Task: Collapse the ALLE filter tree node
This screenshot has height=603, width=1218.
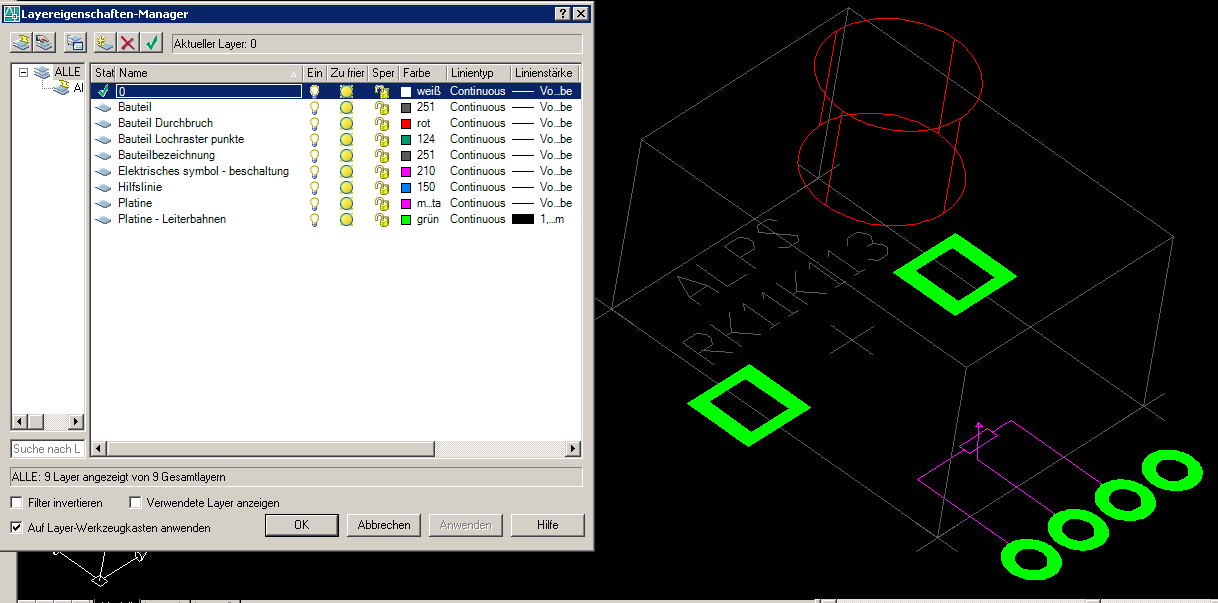Action: pos(23,72)
